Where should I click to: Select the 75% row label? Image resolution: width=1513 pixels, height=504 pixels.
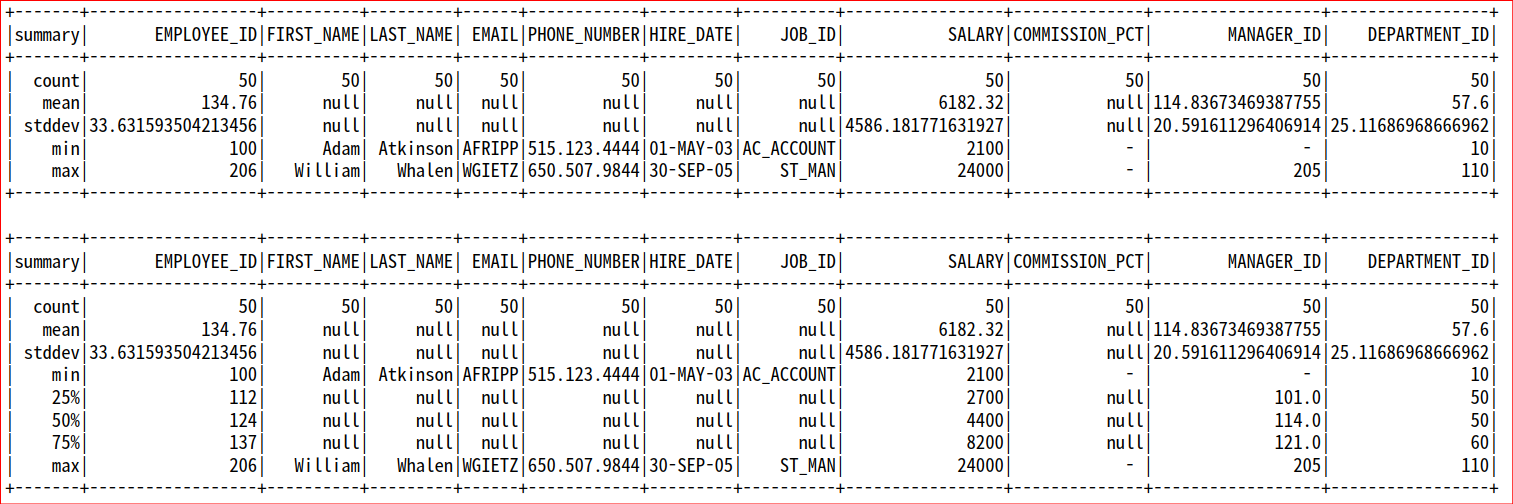[x=65, y=443]
